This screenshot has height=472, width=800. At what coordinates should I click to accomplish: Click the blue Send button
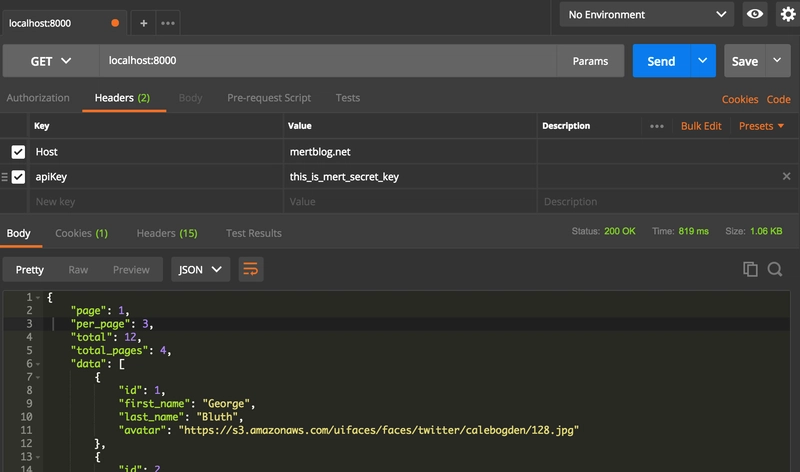pos(660,61)
